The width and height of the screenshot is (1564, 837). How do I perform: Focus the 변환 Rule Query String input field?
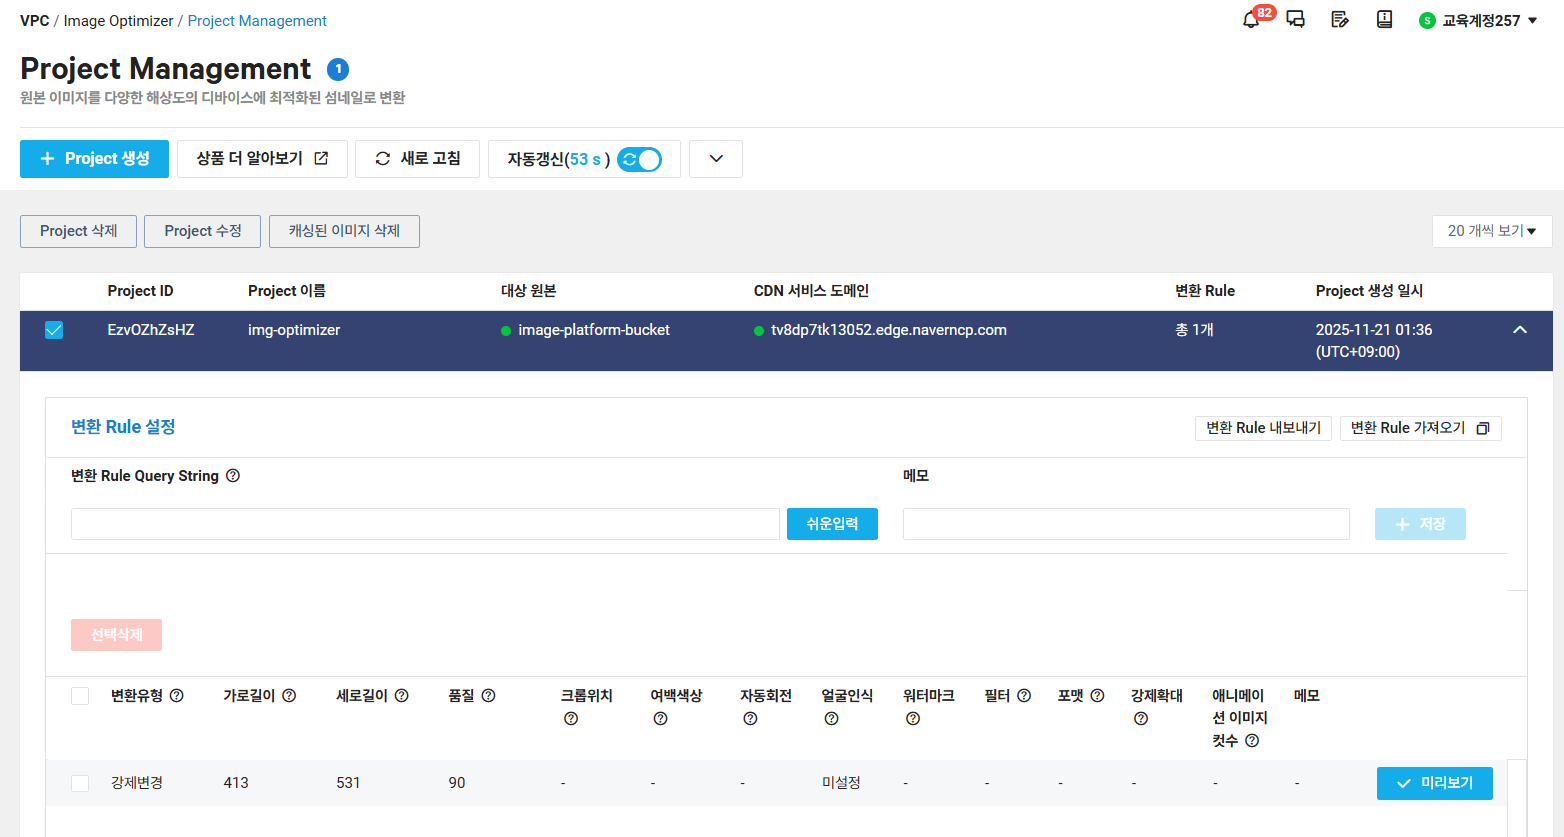[425, 524]
